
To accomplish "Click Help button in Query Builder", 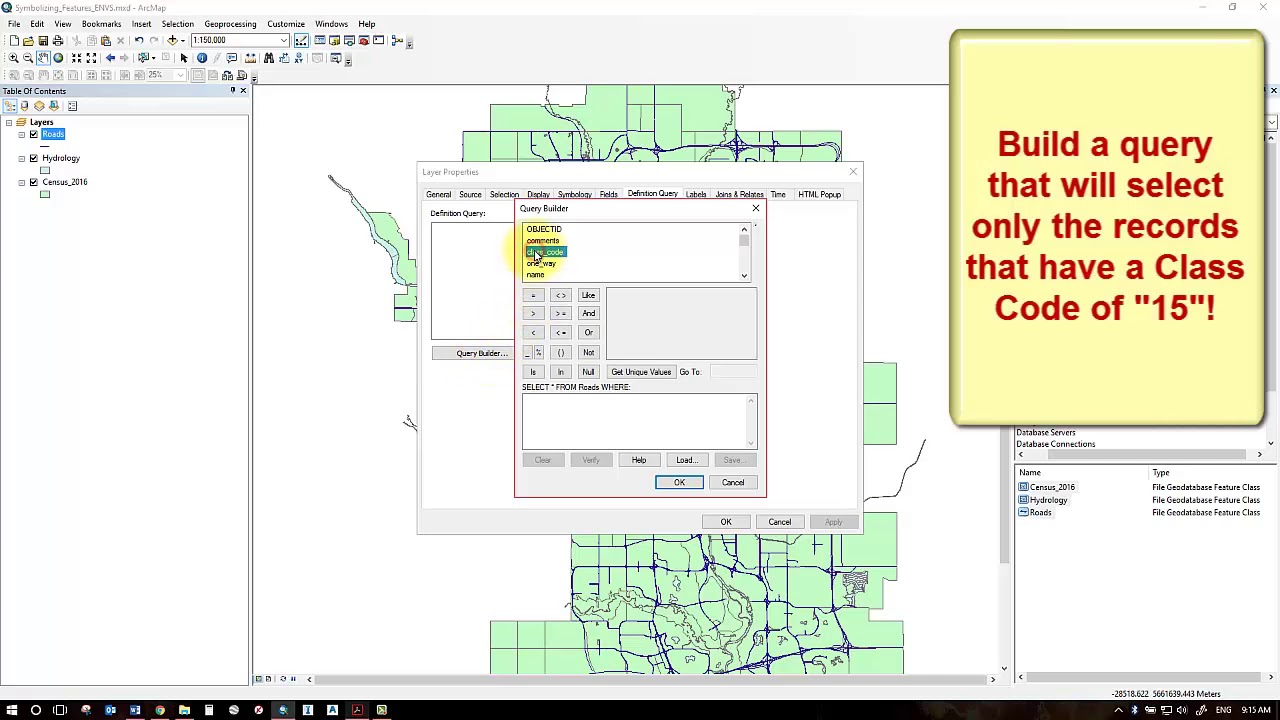I will click(x=638, y=460).
